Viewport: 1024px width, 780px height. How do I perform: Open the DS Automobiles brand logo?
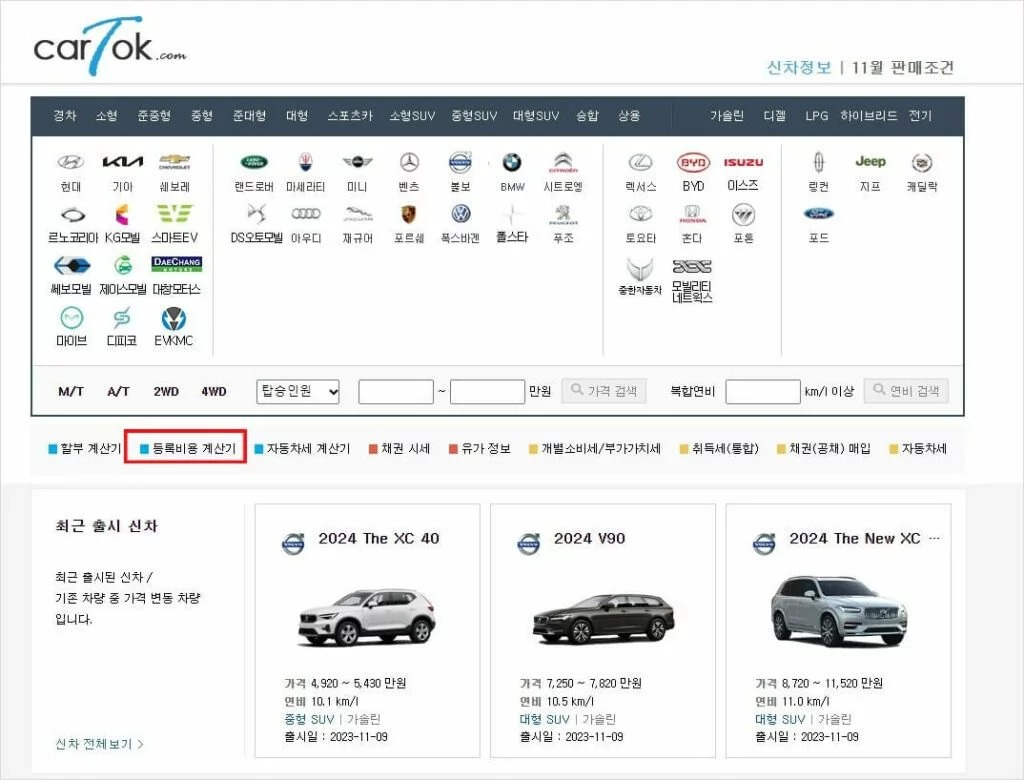click(256, 214)
